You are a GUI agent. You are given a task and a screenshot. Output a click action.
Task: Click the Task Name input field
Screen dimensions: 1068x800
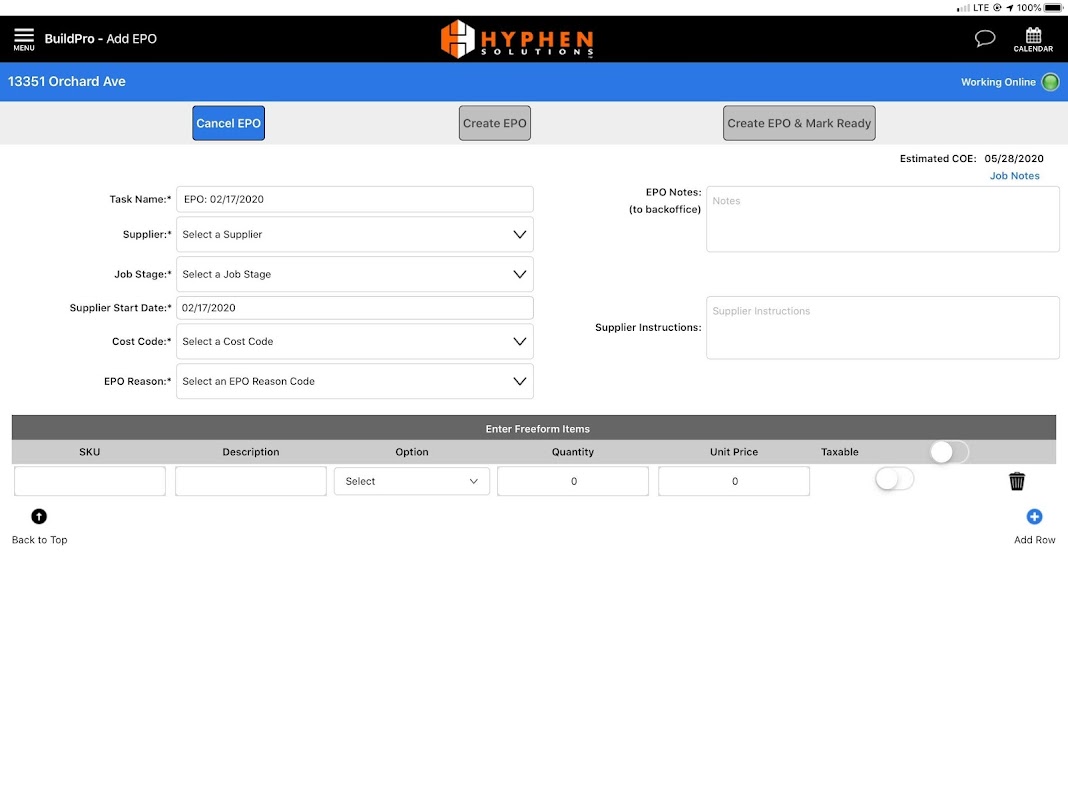pos(354,199)
